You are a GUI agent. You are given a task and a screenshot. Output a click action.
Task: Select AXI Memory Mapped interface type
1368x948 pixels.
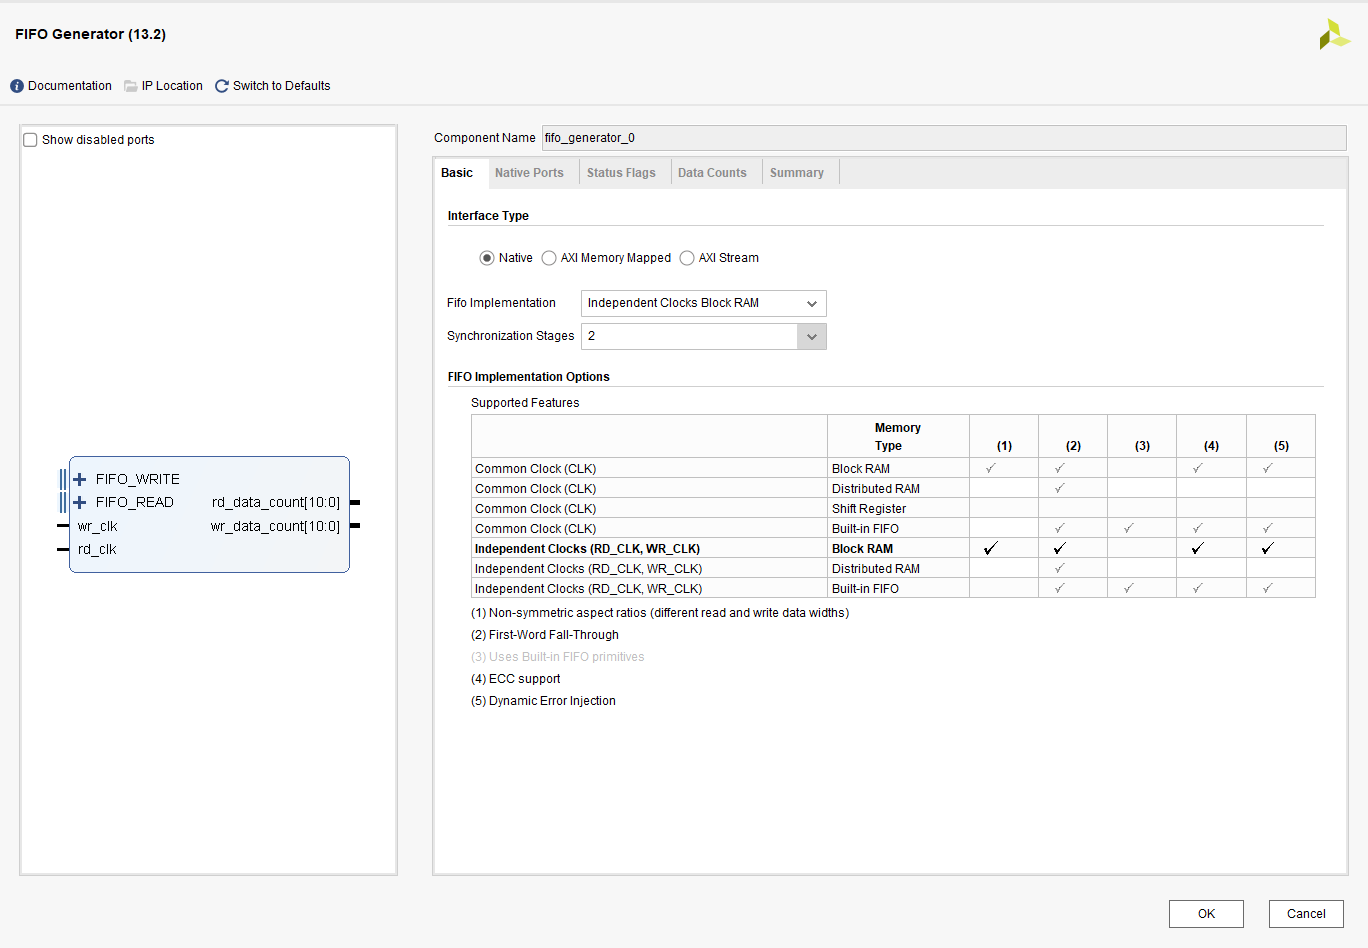(549, 258)
